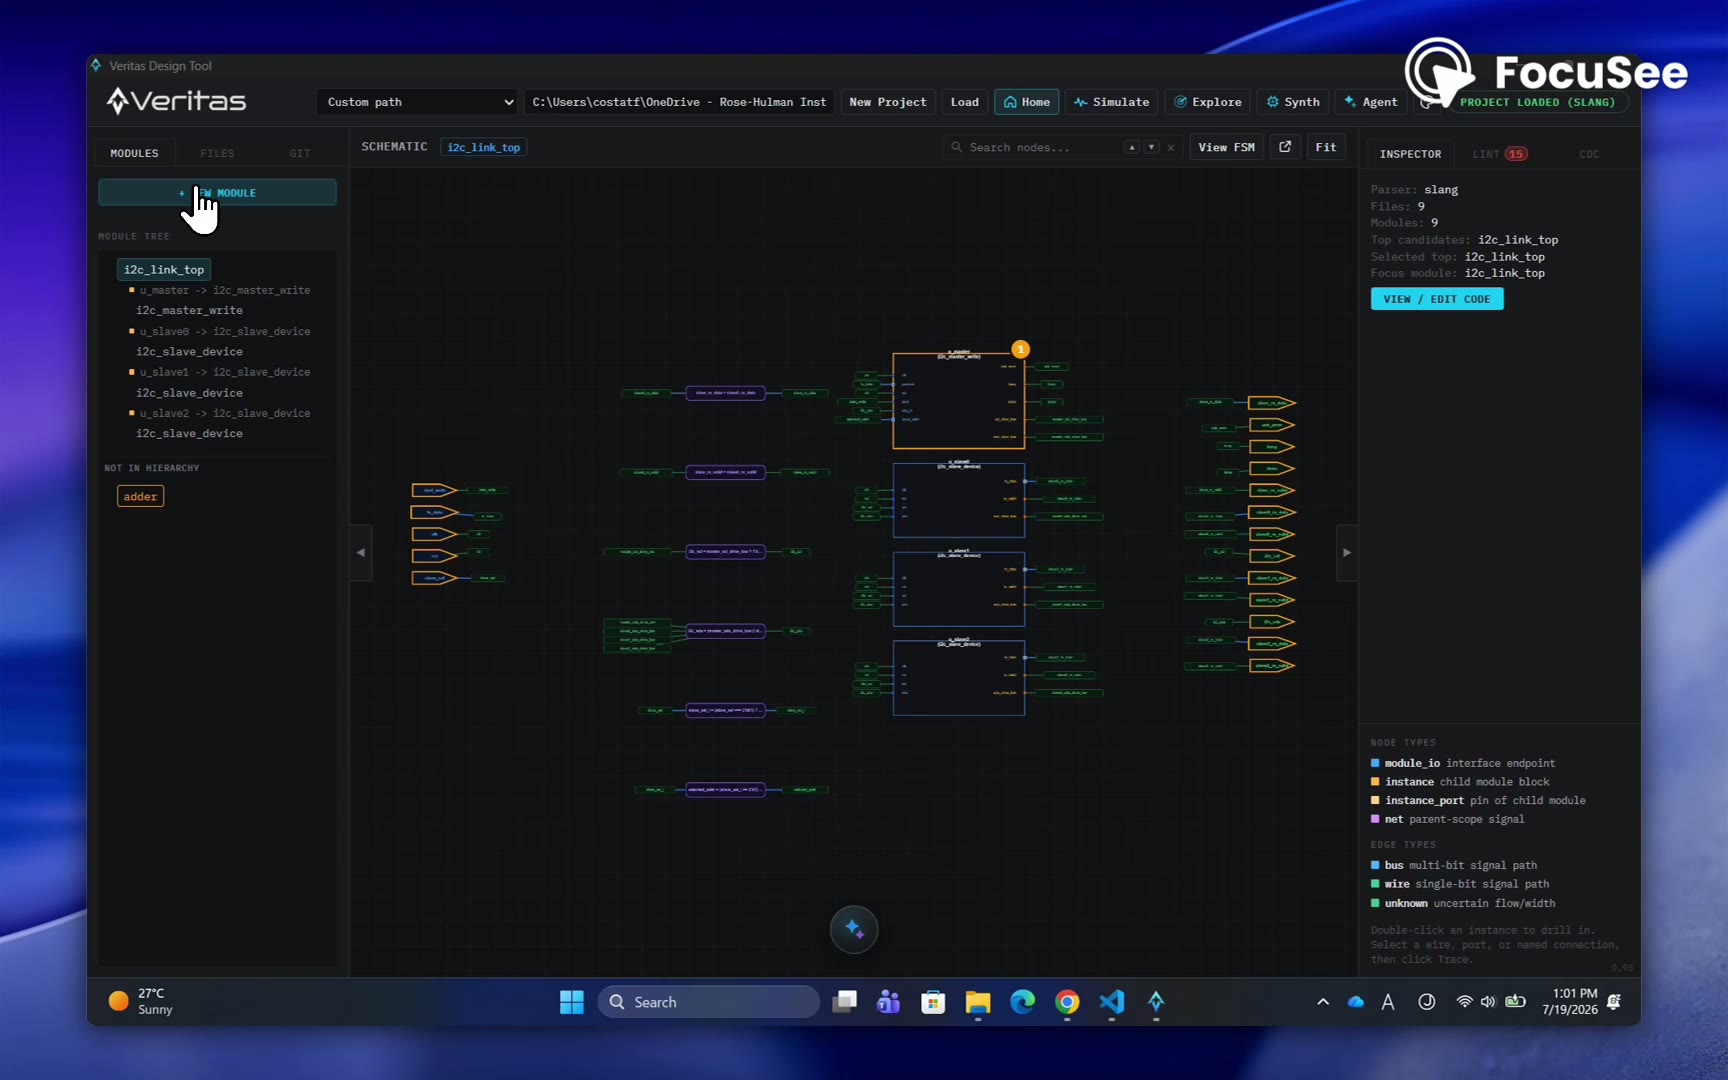Collapse the right inspector panel arrow
This screenshot has height=1080, width=1728.
(x=1347, y=552)
